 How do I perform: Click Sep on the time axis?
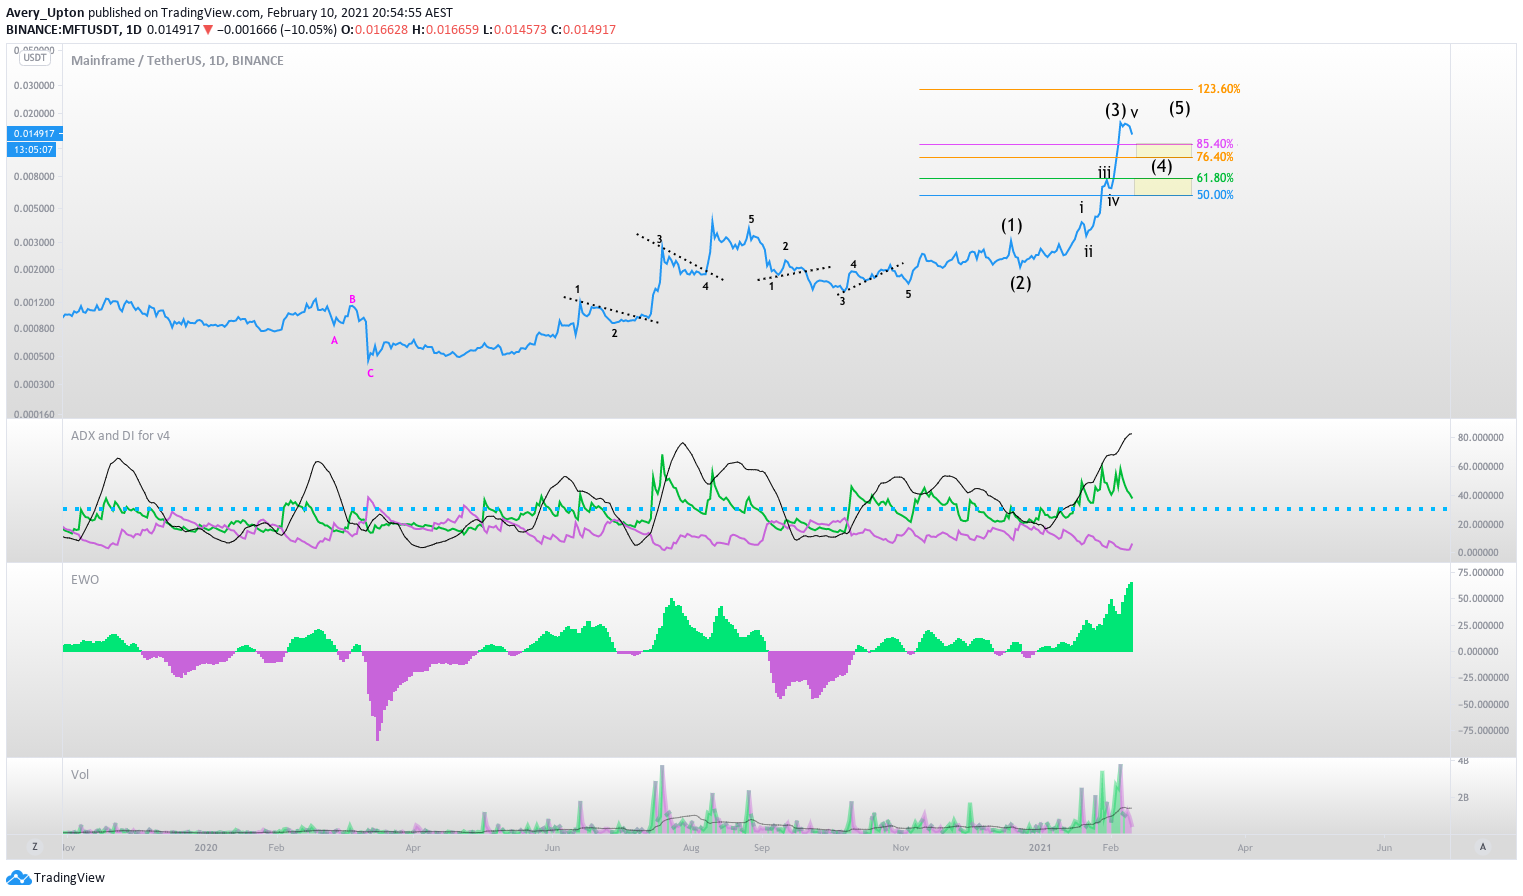762,847
